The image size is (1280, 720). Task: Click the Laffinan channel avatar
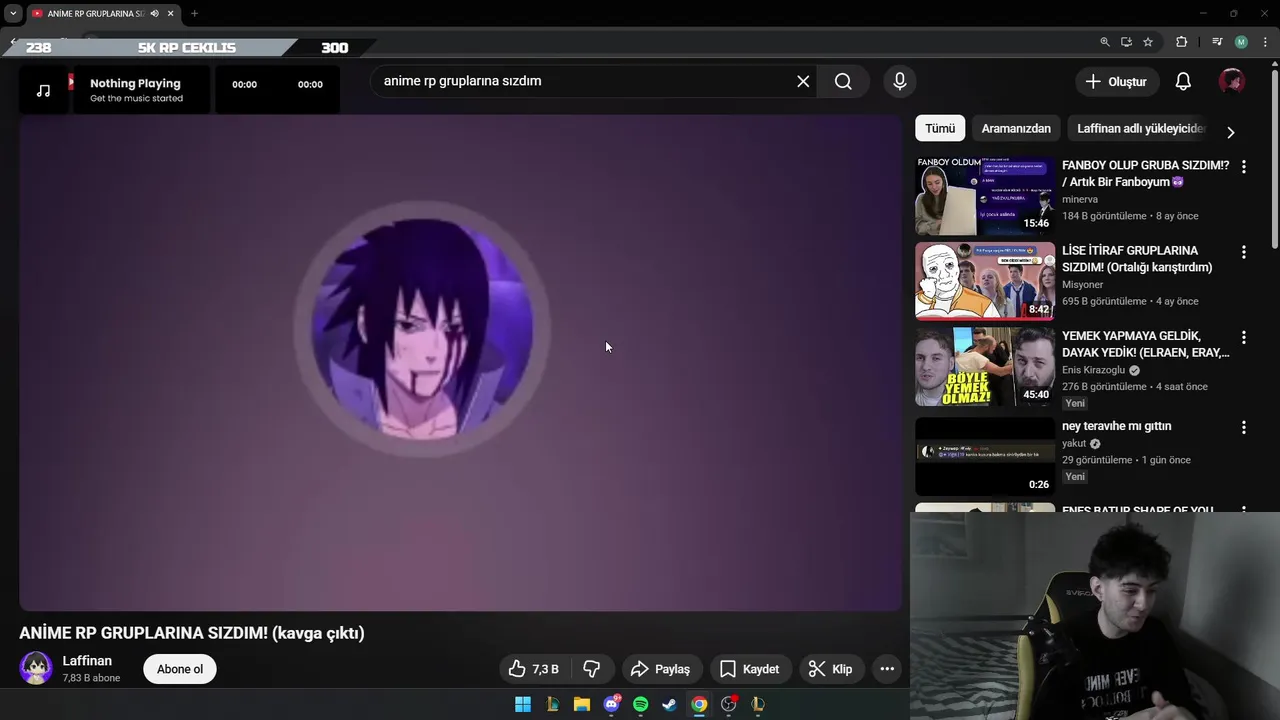(36, 668)
